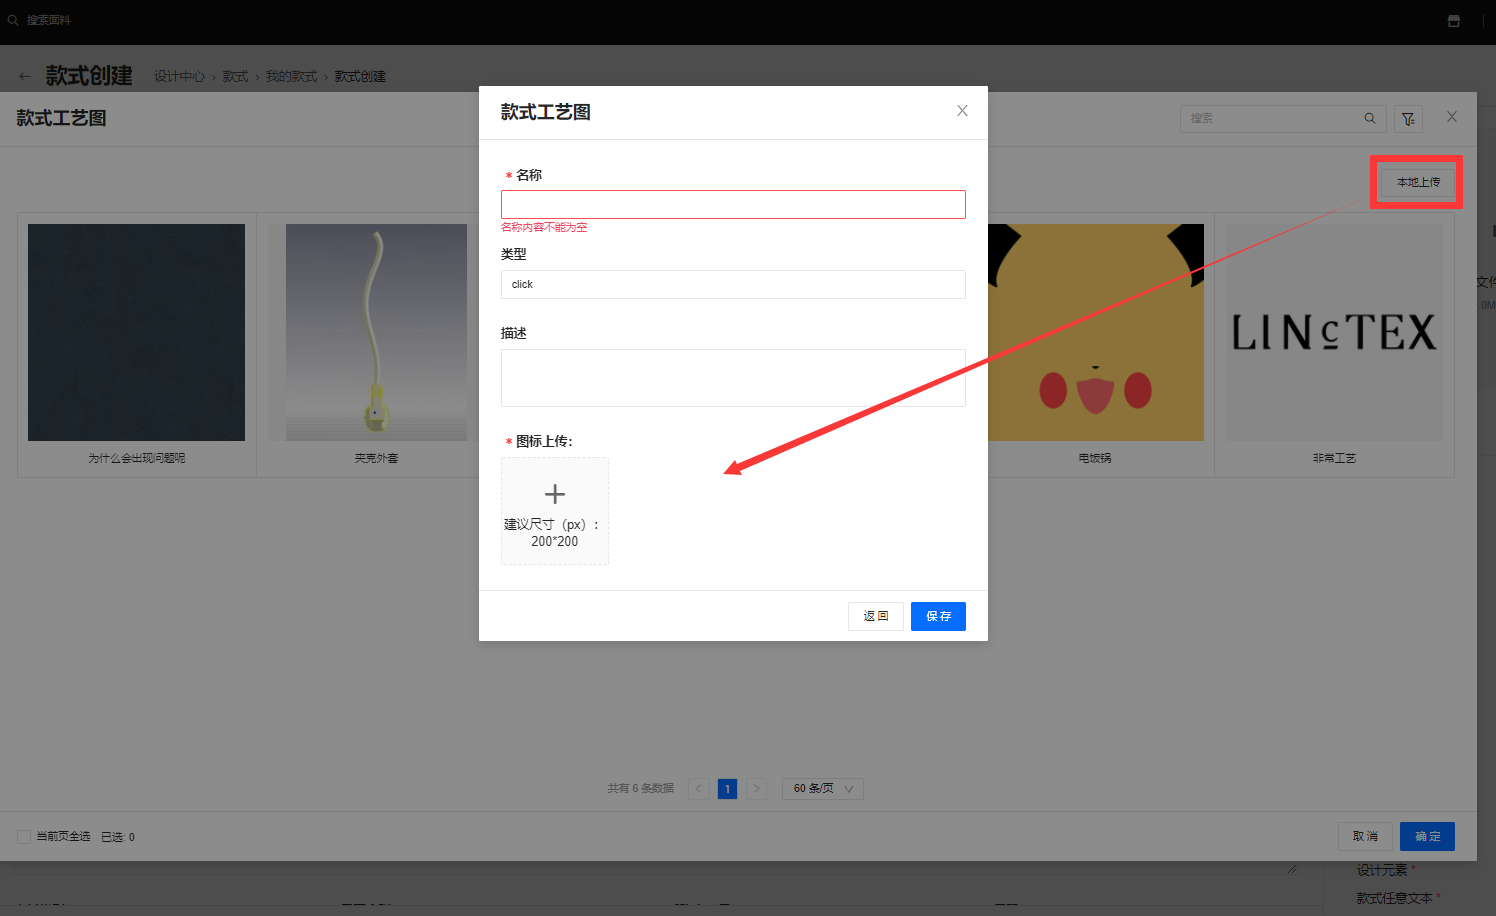Click the 搜索面料 top search field
The width and height of the screenshot is (1496, 916).
point(48,20)
